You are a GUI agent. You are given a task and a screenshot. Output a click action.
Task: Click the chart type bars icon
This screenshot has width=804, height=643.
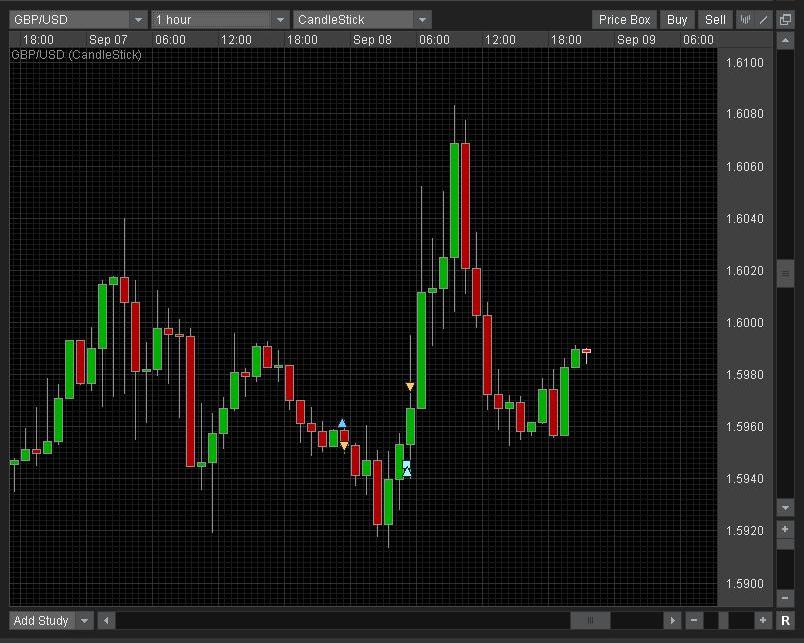click(x=746, y=19)
